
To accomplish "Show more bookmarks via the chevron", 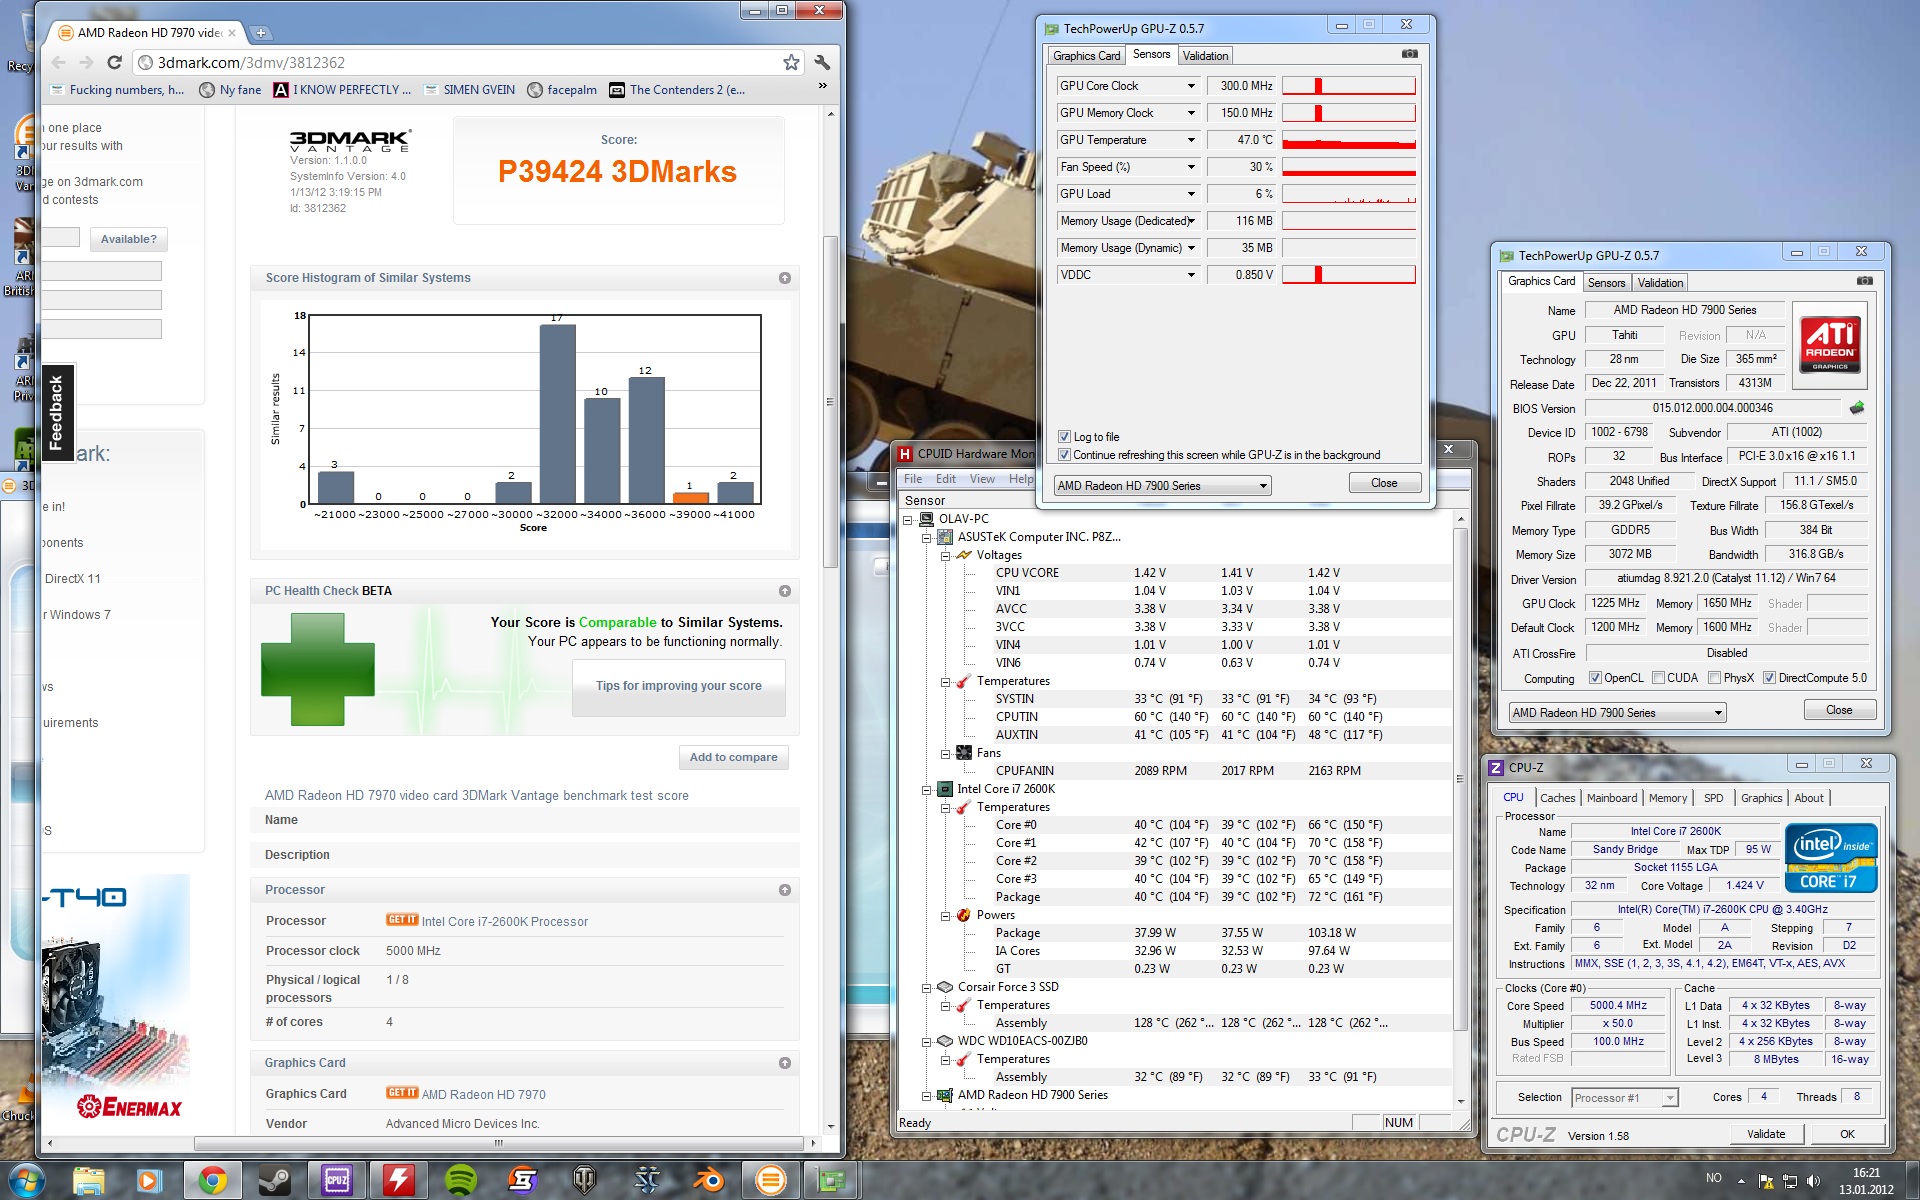I will tap(823, 87).
